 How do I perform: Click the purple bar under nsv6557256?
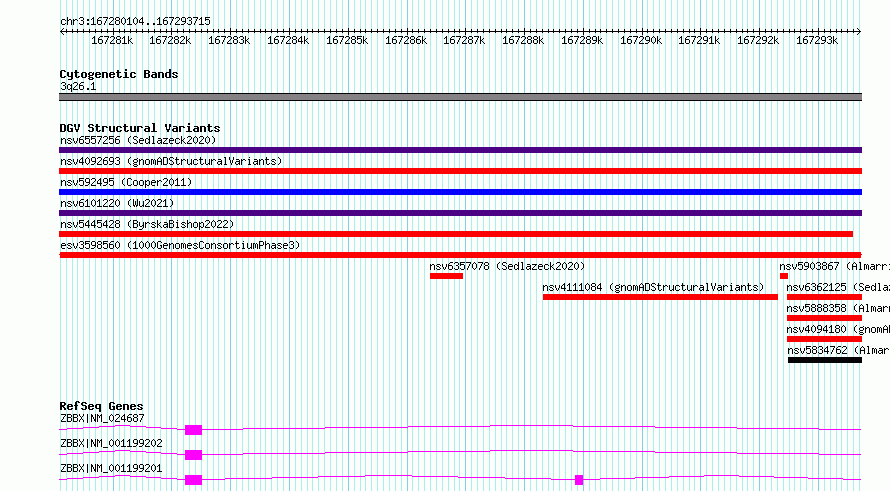(x=460, y=150)
